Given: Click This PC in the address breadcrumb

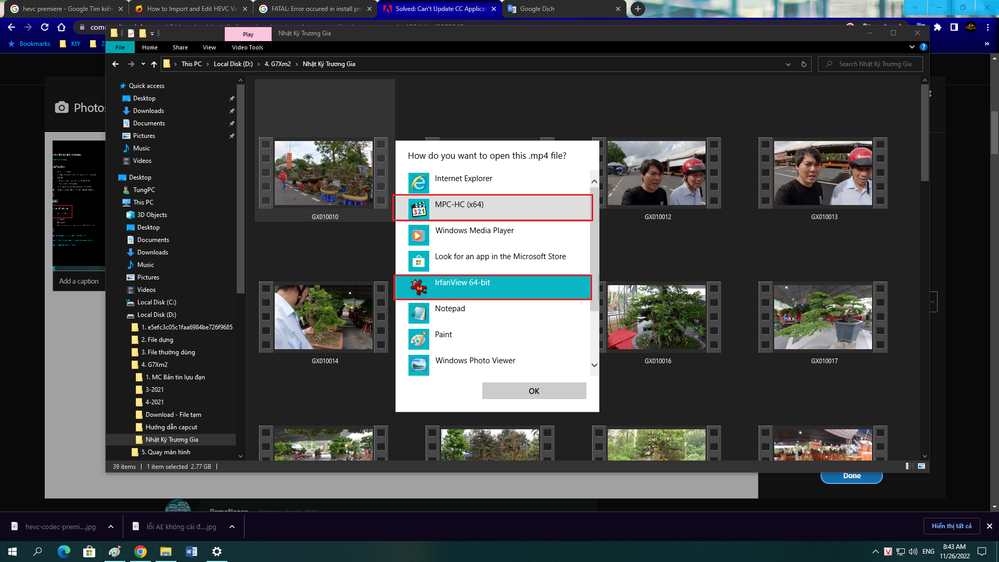Looking at the screenshot, I should tap(191, 64).
